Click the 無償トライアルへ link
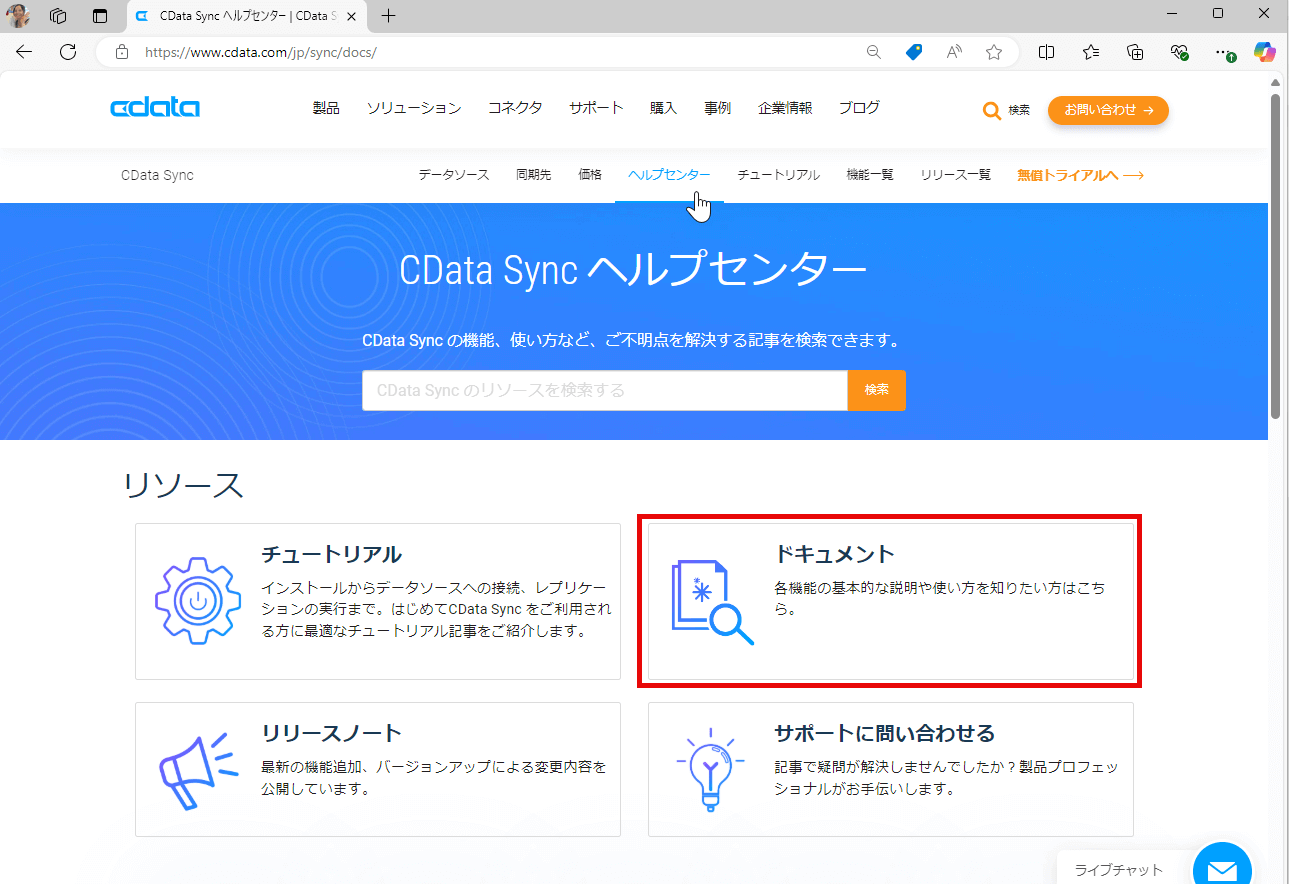The width and height of the screenshot is (1289, 884). coord(1080,175)
